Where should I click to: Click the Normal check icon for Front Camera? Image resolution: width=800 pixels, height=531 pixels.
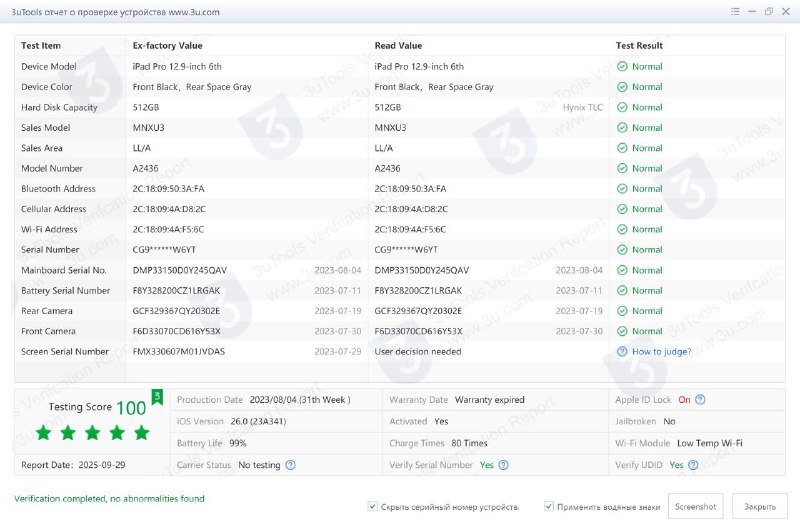click(x=622, y=332)
